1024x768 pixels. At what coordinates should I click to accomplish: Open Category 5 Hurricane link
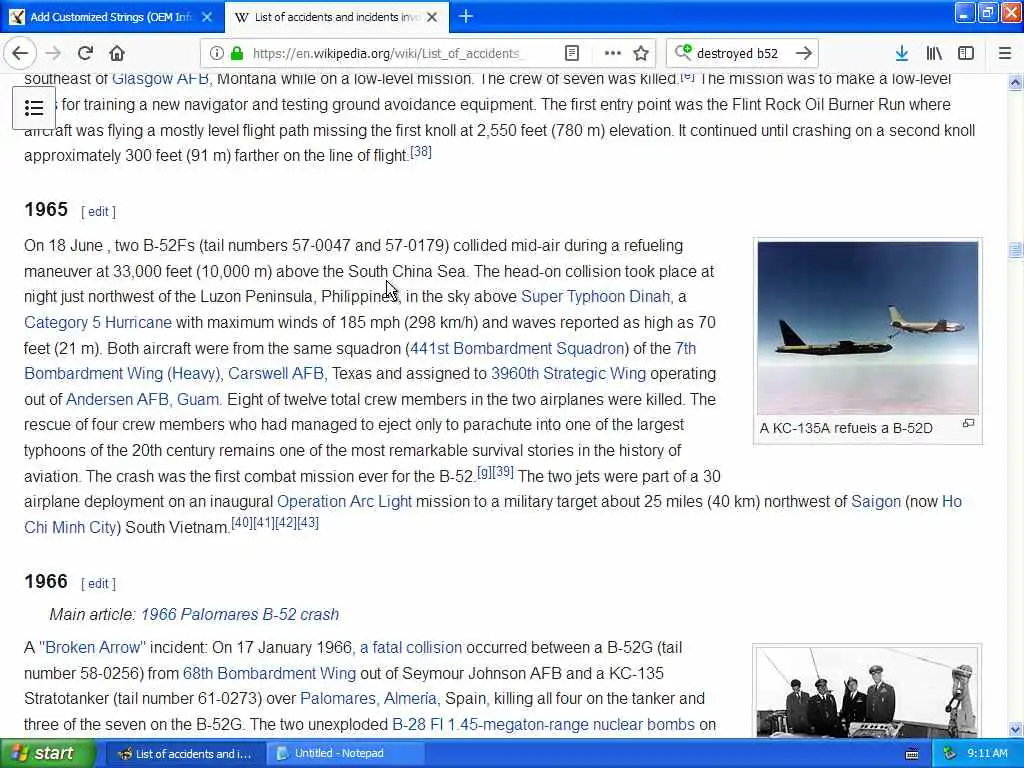tap(98, 323)
